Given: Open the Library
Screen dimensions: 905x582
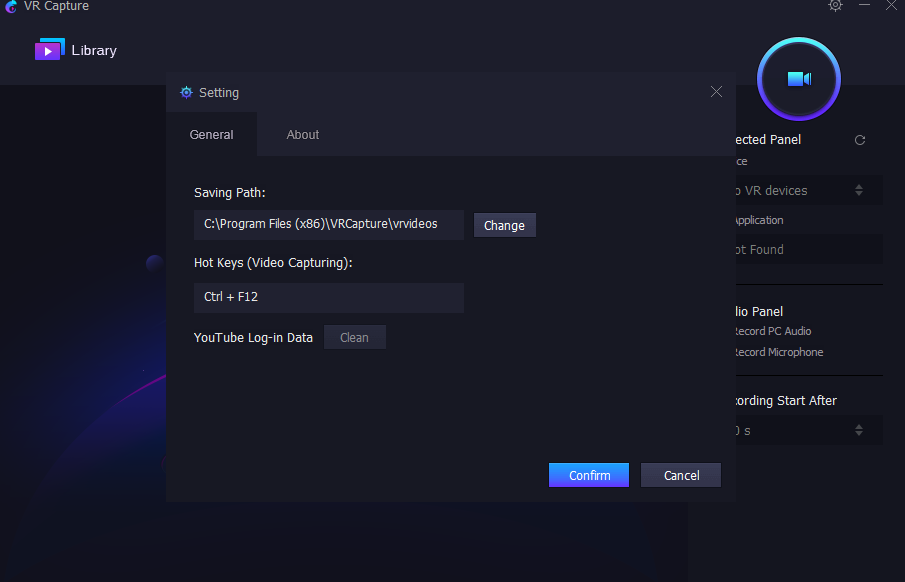Looking at the screenshot, I should [76, 50].
